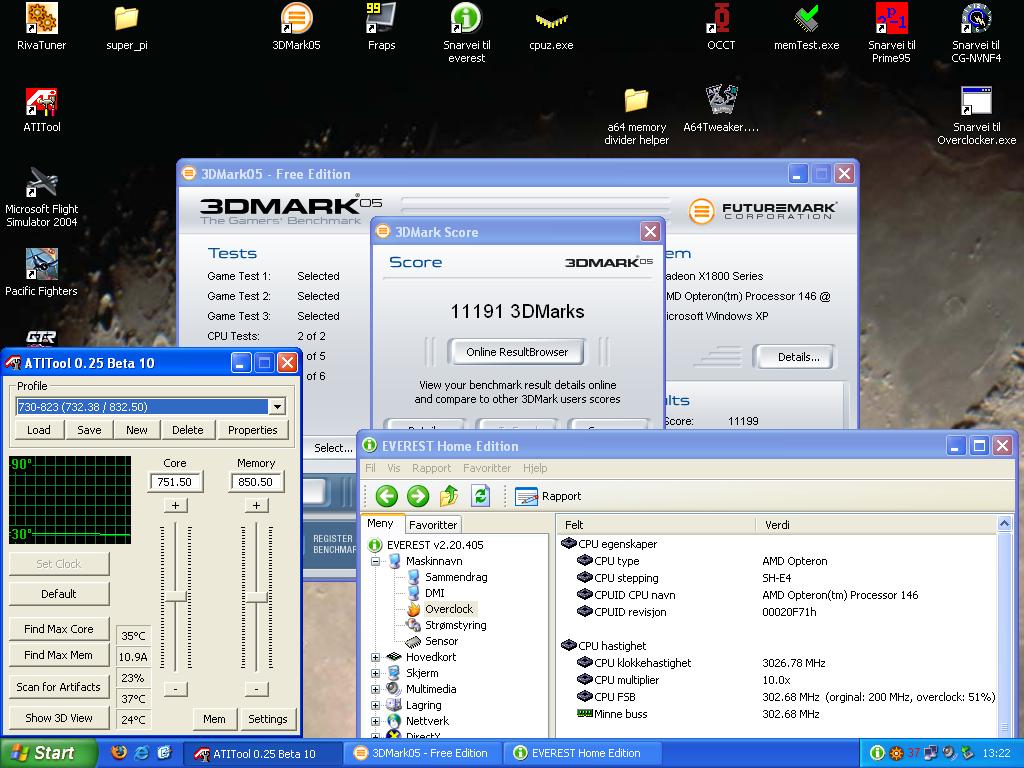1024x768 pixels.
Task: Expand the Nettverk tree node
Action: (376, 721)
